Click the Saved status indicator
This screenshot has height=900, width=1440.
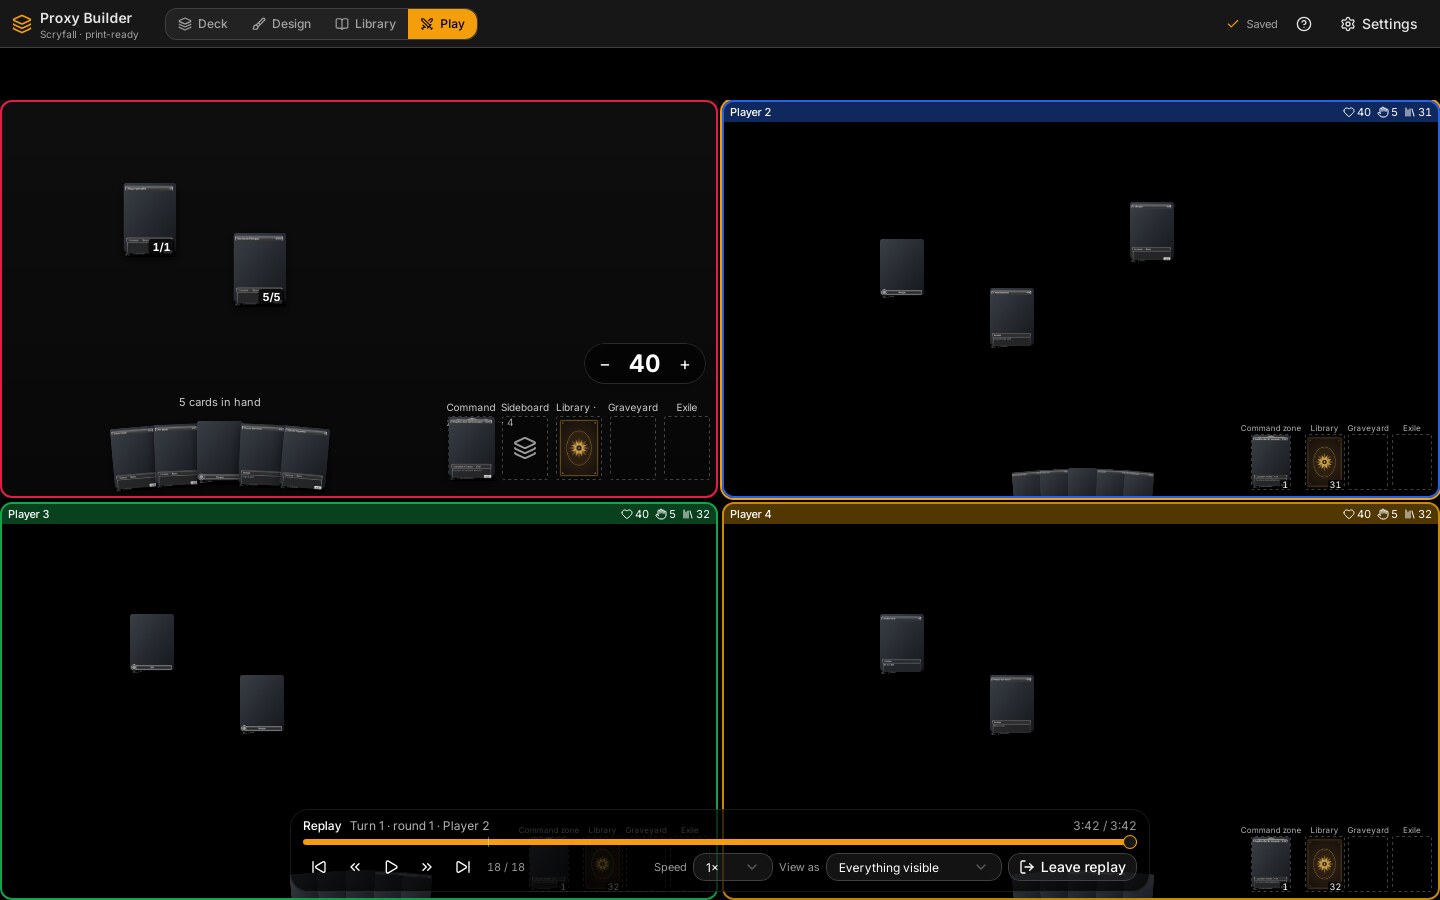(x=1252, y=24)
